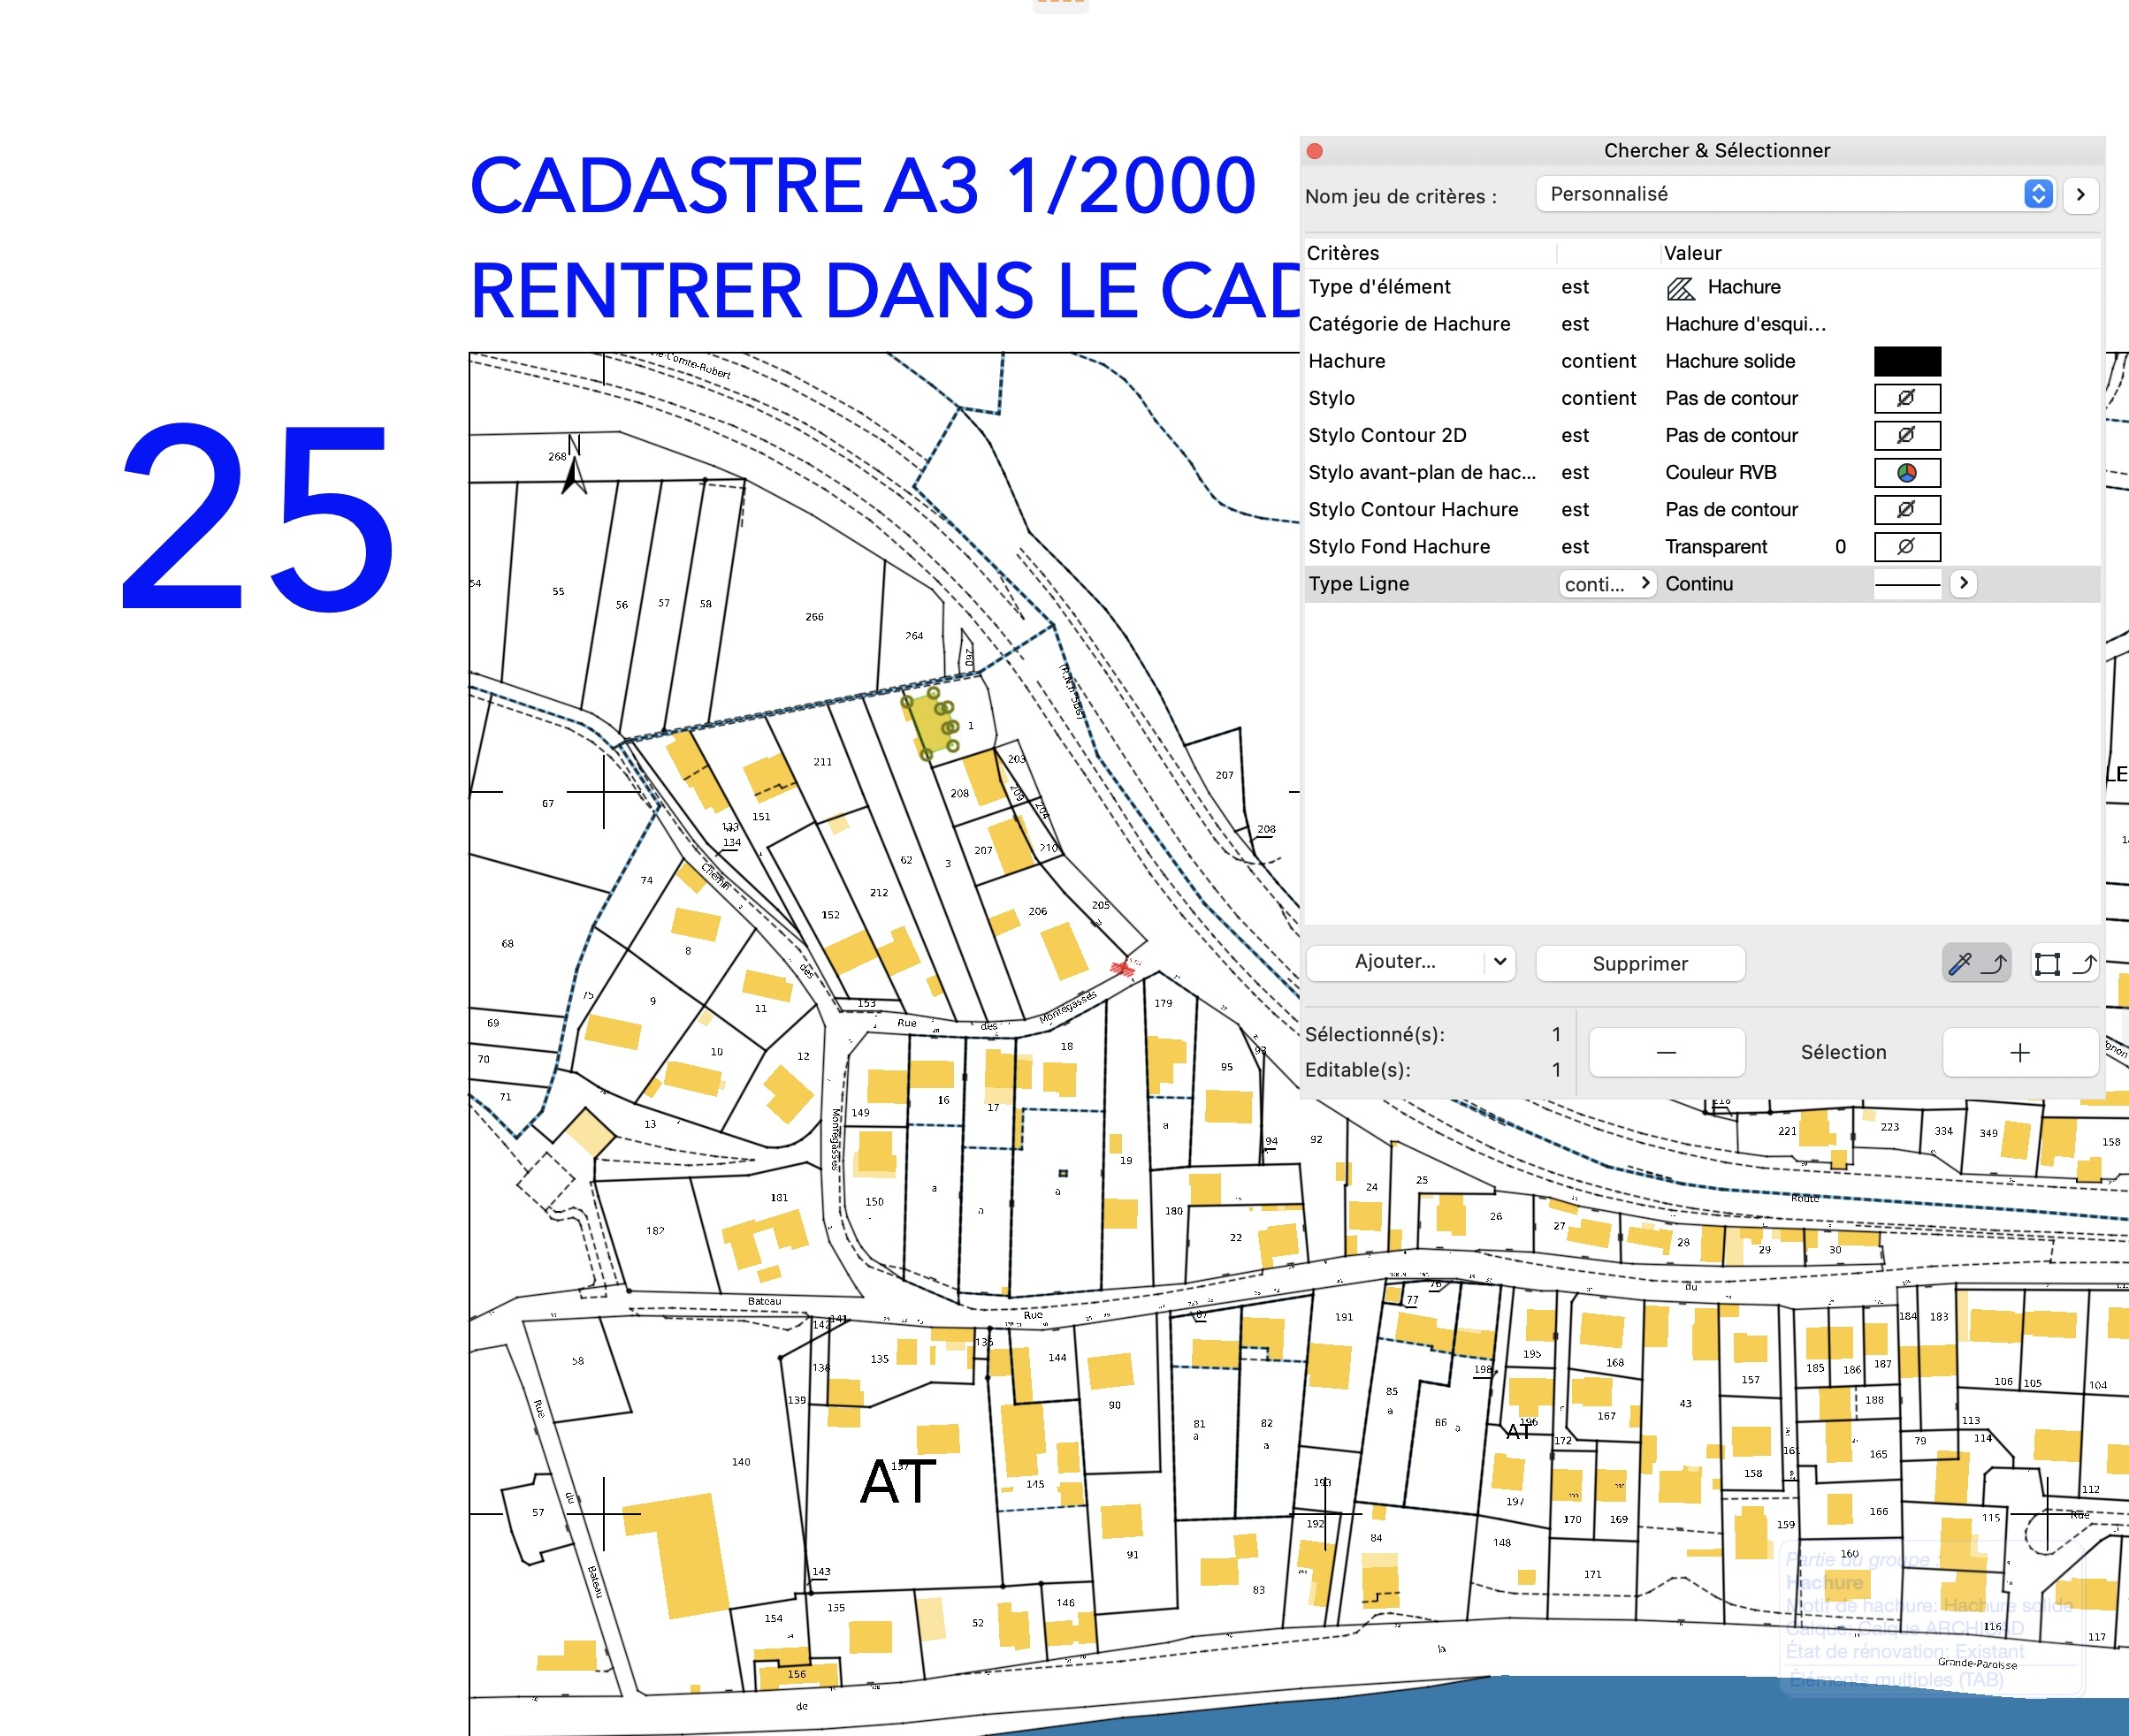This screenshot has height=1736, width=2129.
Task: Click the RVB color wheel icon
Action: point(1906,472)
